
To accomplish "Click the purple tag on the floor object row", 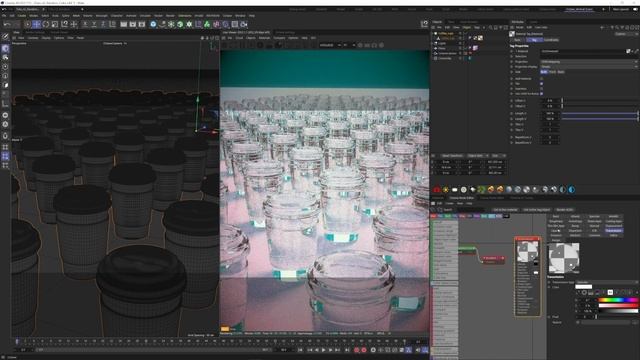I will coord(476,48).
